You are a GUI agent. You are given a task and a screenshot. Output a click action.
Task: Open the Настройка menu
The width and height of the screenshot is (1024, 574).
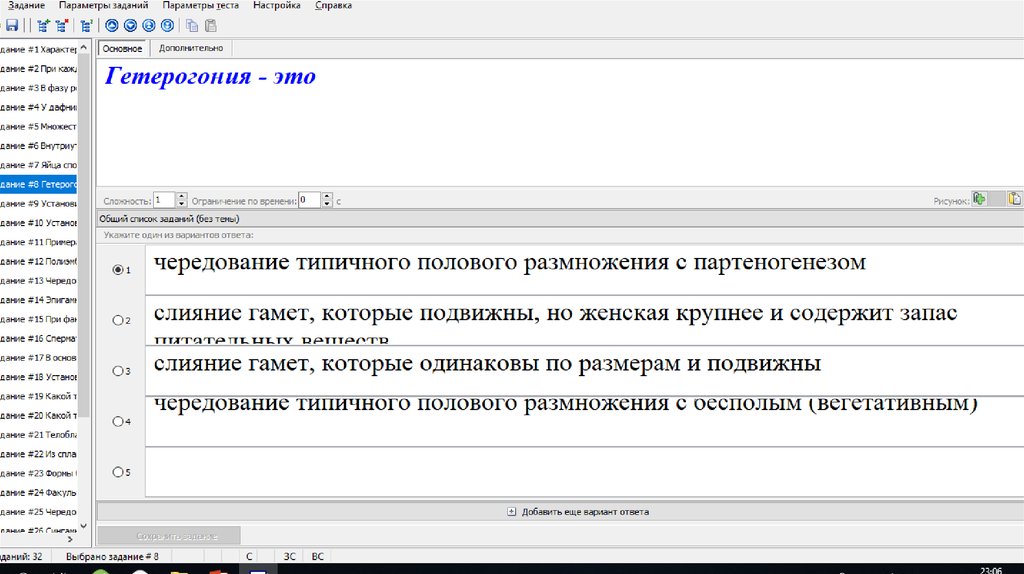(276, 6)
